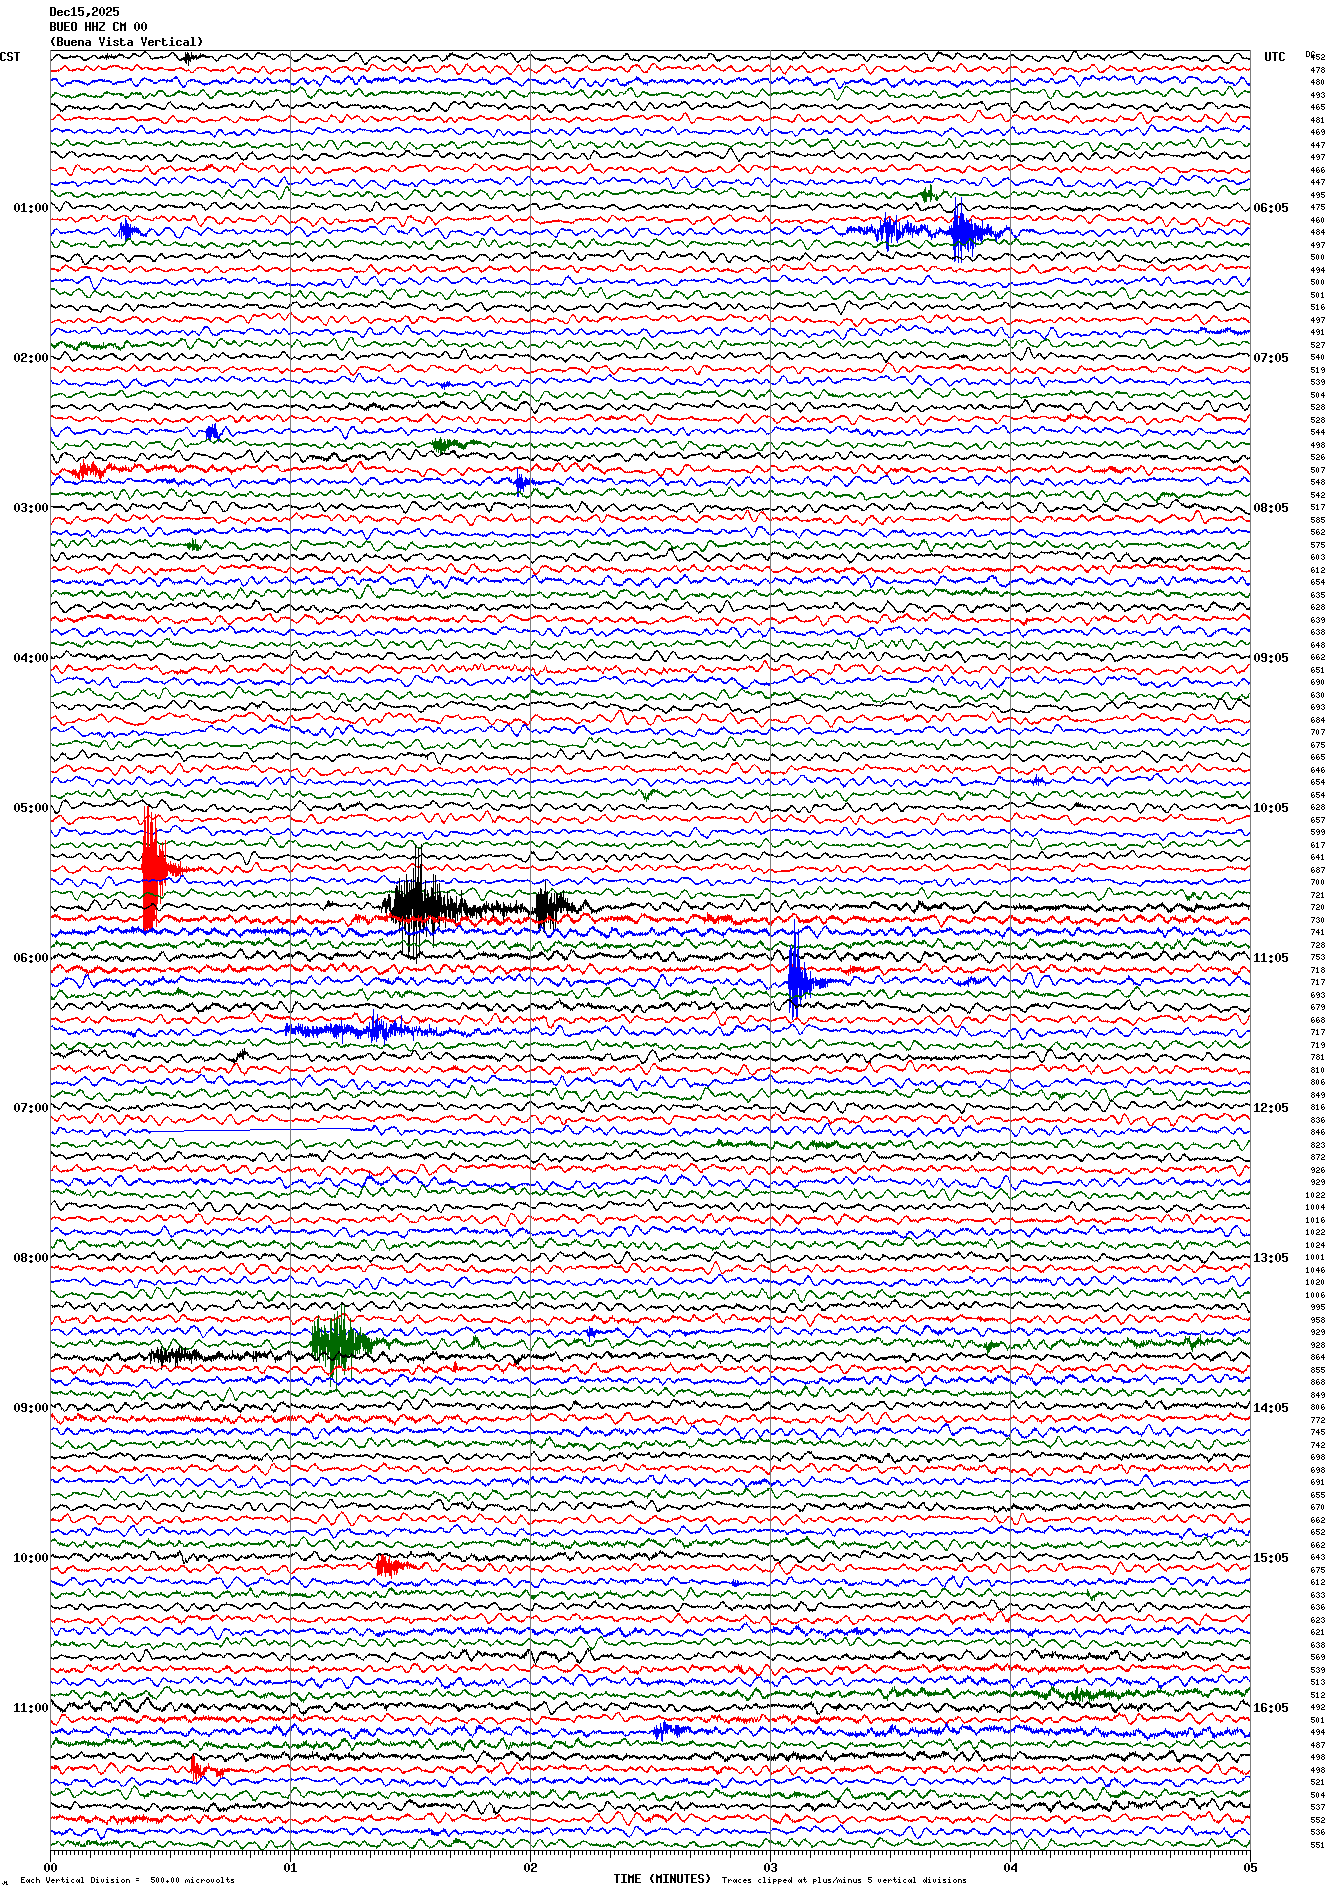The image size is (1330, 1894).
Task: Select the 05:00 CST time label
Action: pos(30,808)
